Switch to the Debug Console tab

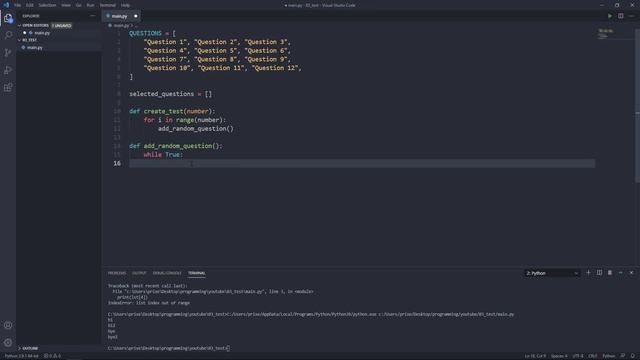[167, 273]
